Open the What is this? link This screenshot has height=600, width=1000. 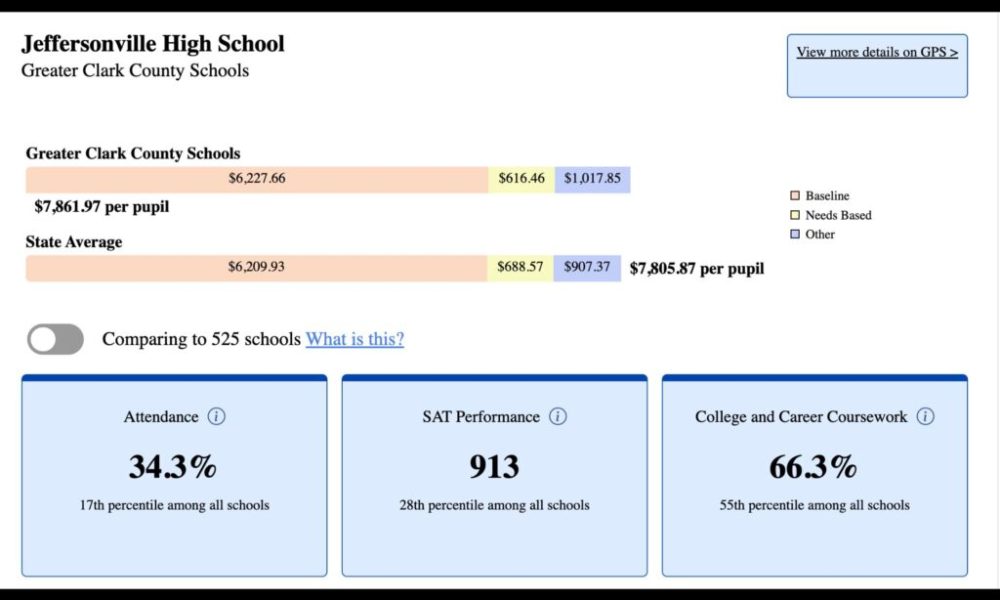tap(355, 339)
